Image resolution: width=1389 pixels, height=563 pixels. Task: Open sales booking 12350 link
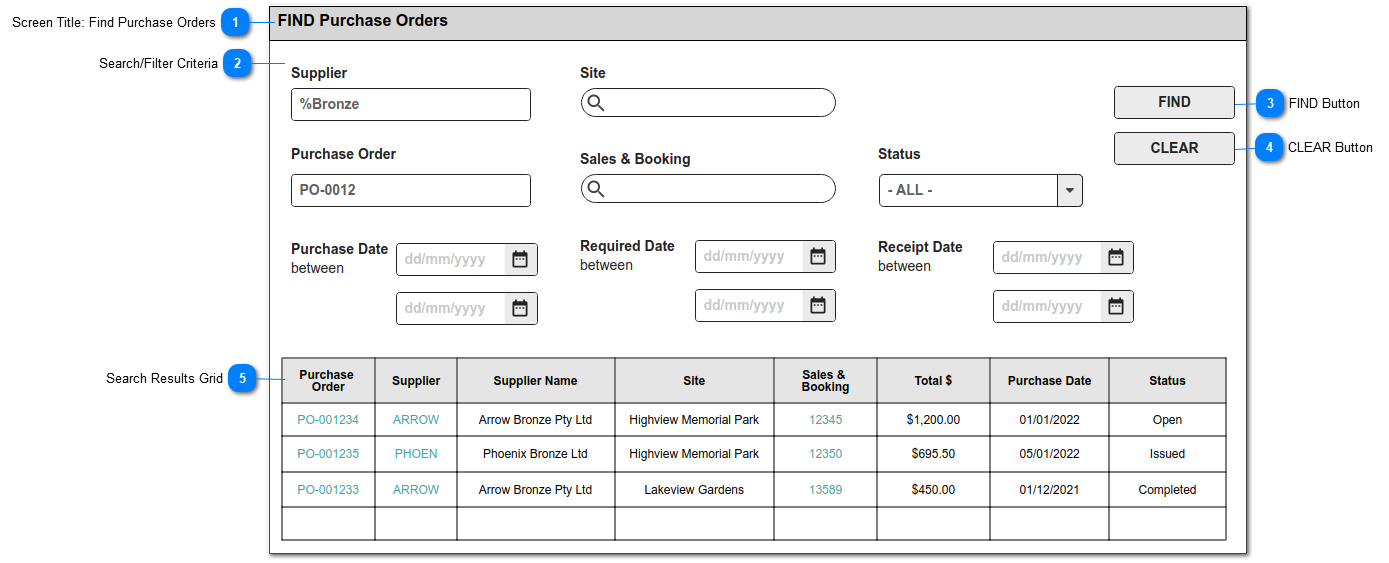tap(825, 454)
